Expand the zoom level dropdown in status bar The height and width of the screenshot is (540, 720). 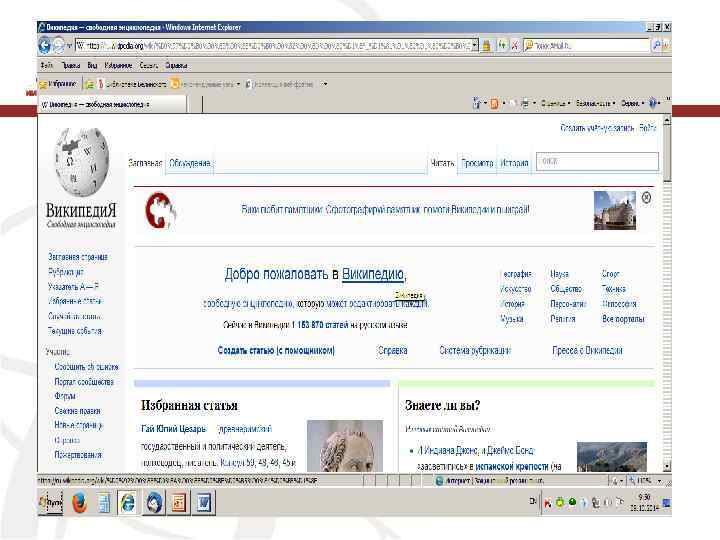(659, 481)
